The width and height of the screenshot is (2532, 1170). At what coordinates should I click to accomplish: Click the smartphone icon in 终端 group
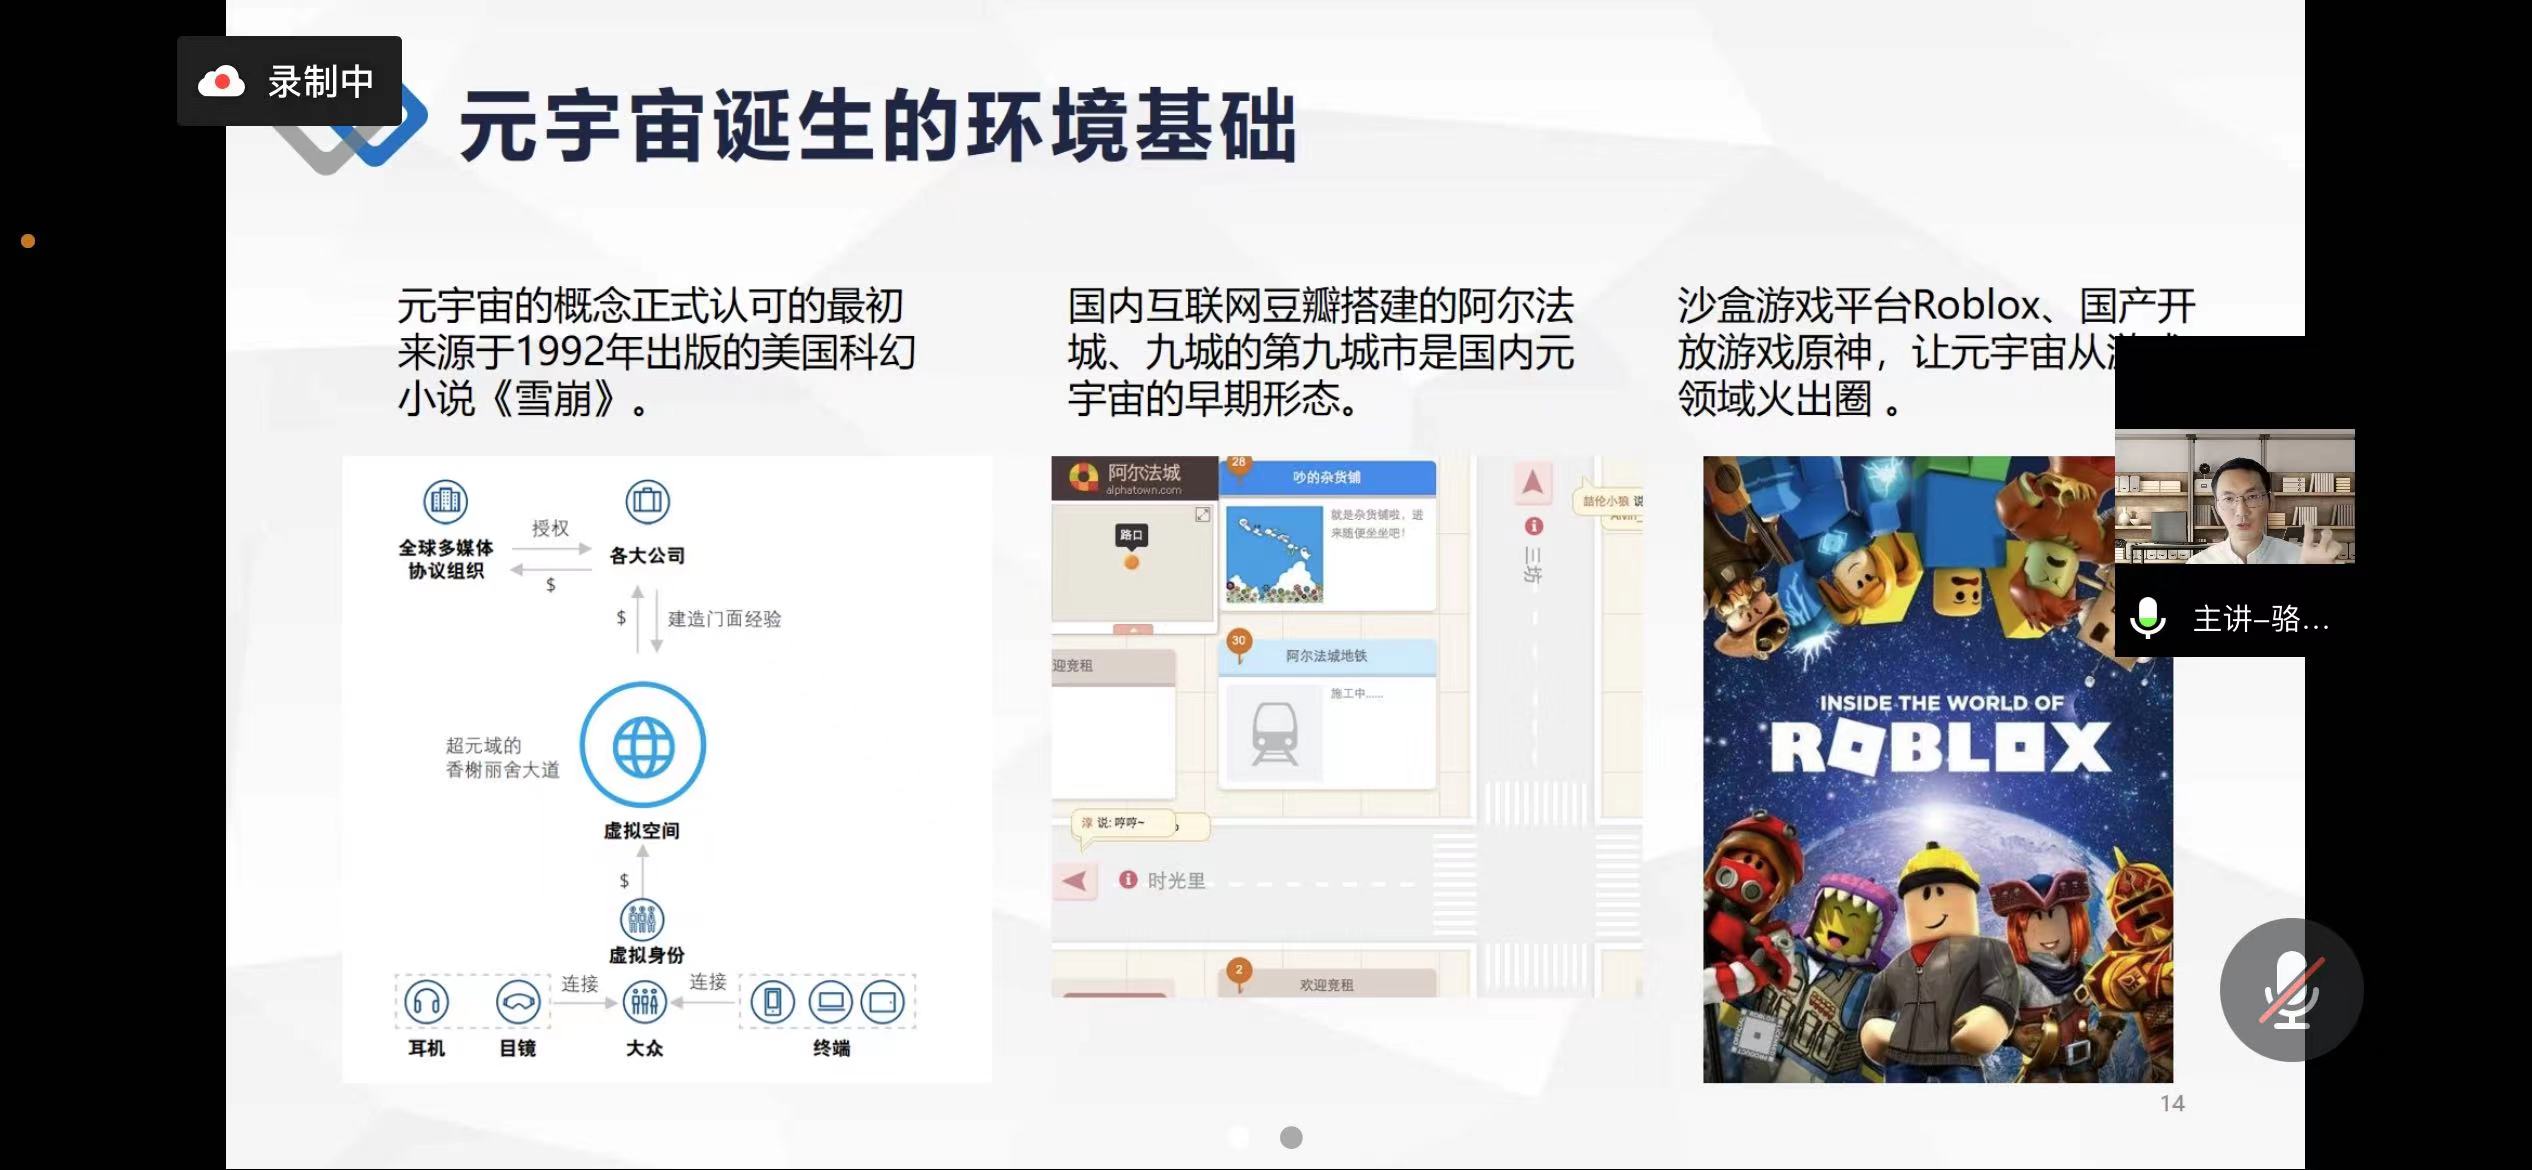tap(773, 1001)
